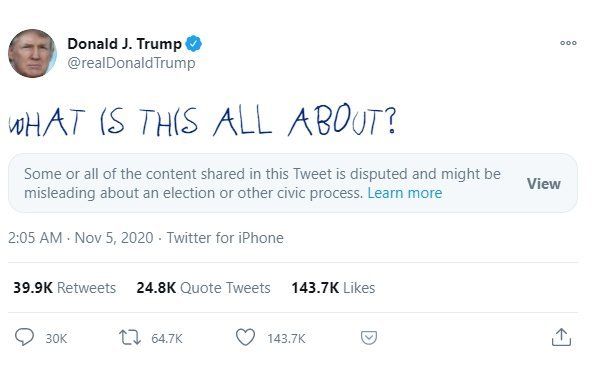The width and height of the screenshot is (598, 366).
Task: Open the Learn more link
Action: pyautogui.click(x=405, y=193)
